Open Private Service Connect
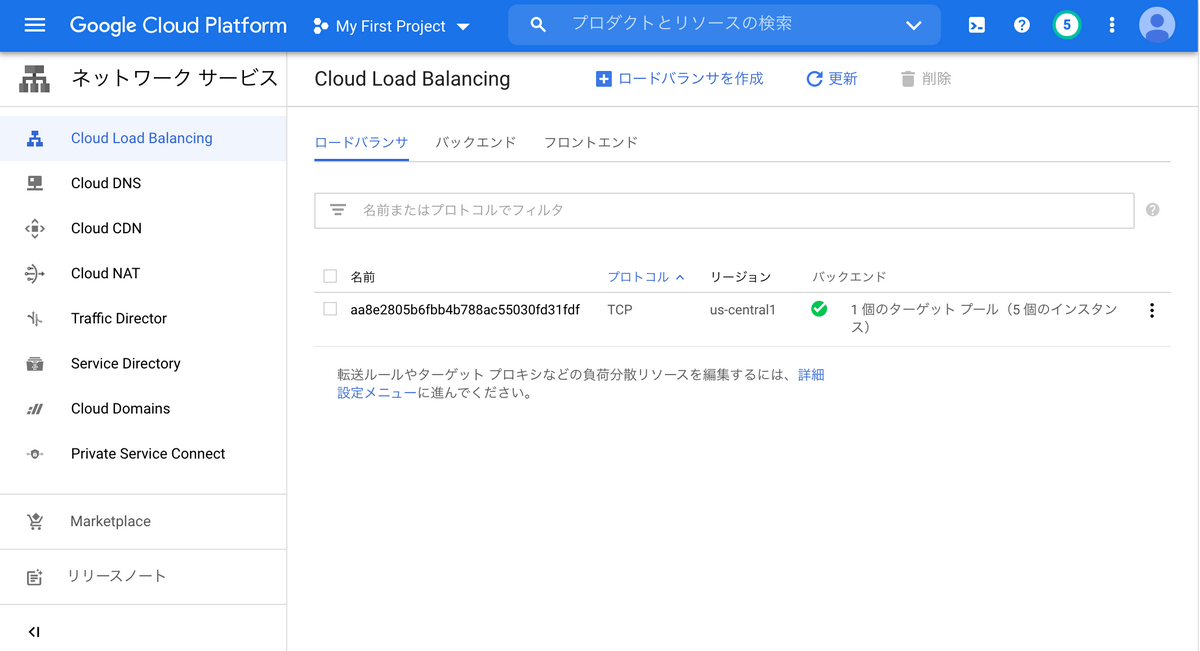This screenshot has height=651, width=1200. (148, 453)
